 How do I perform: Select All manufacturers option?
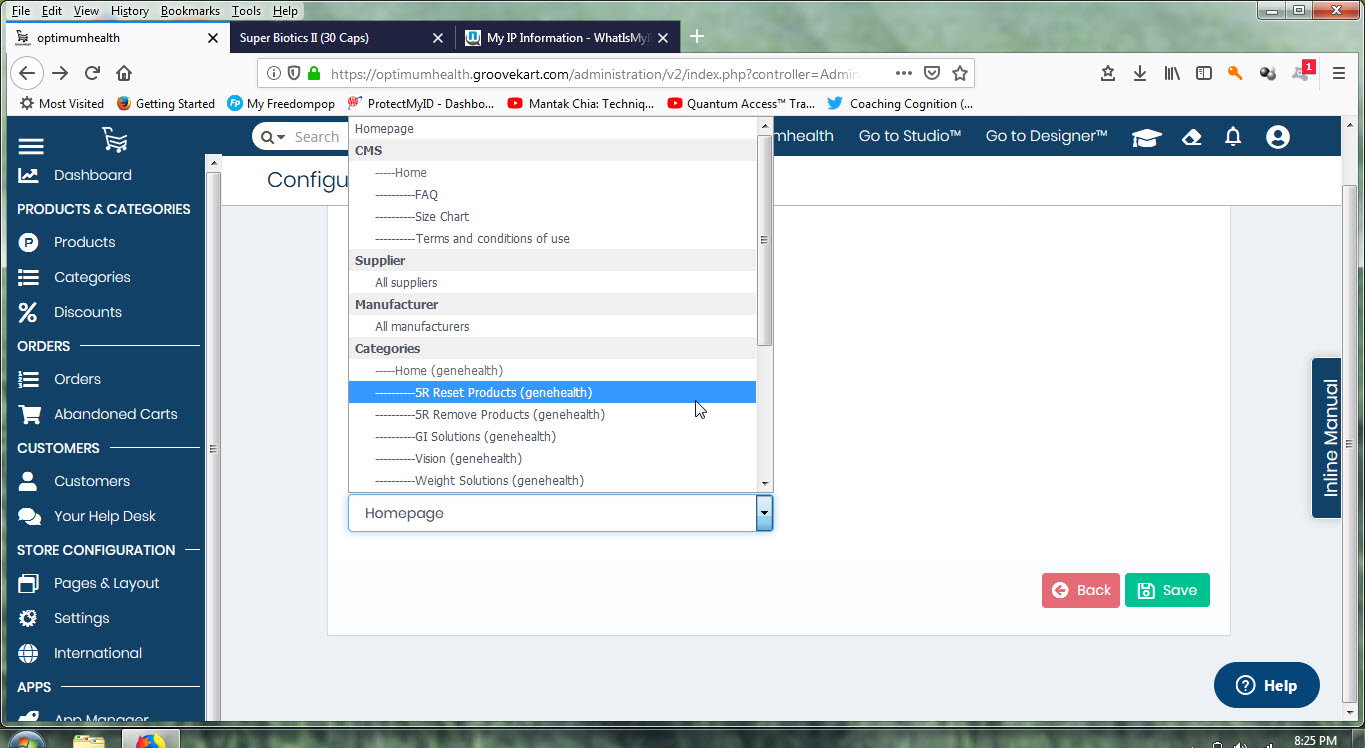click(552, 326)
